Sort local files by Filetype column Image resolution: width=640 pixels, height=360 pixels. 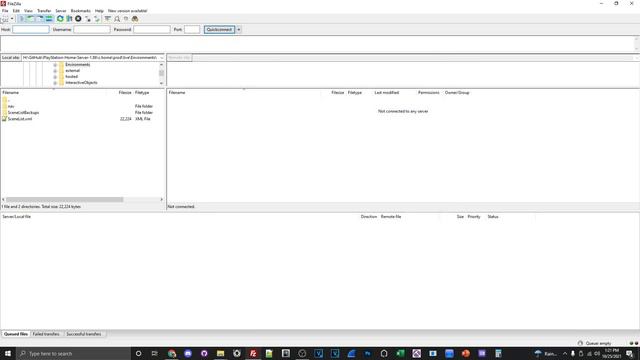coord(142,93)
